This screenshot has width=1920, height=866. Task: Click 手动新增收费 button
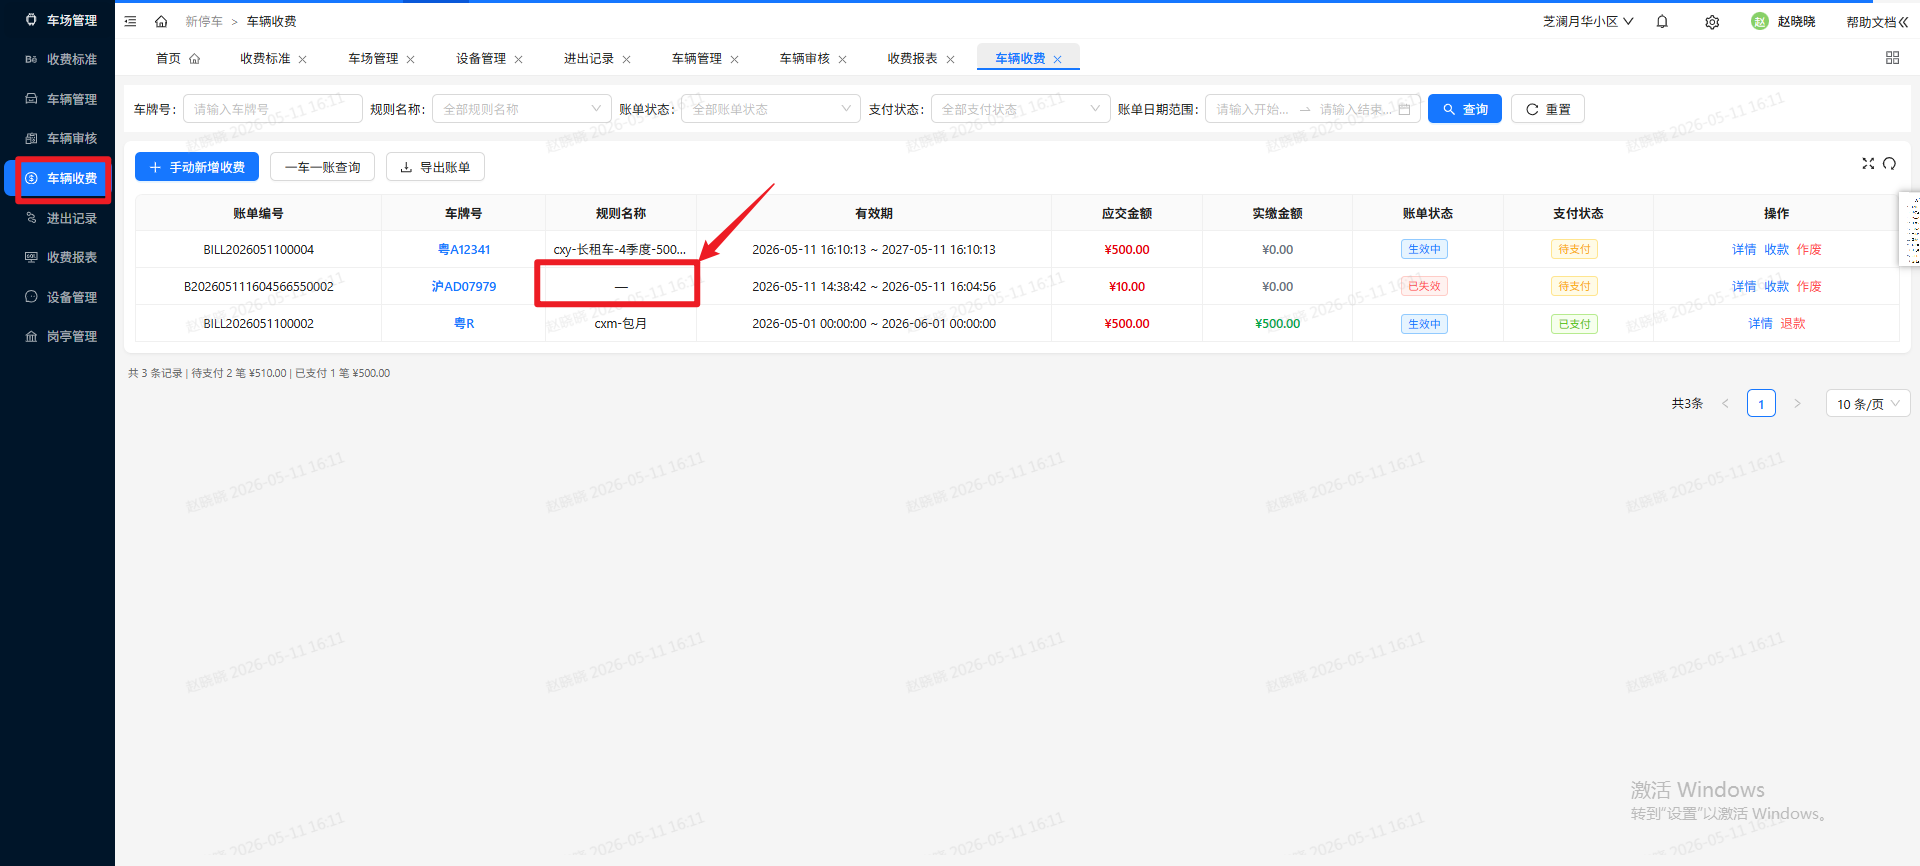(197, 167)
